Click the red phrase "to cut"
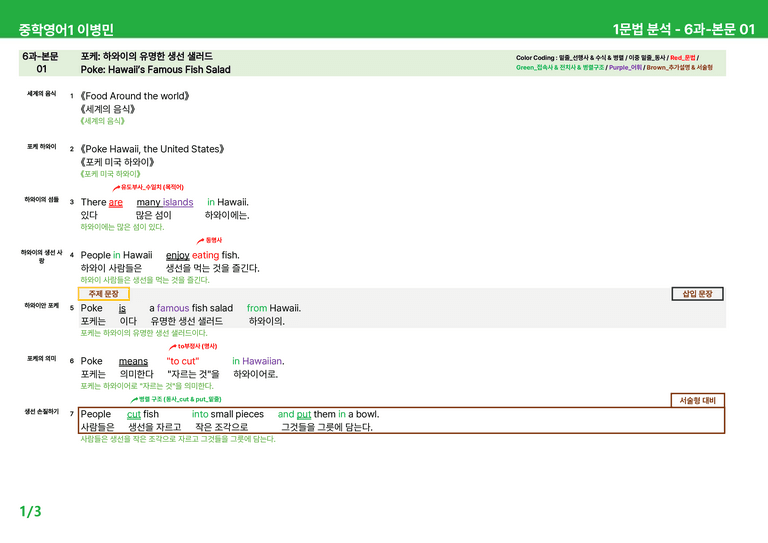 183,361
